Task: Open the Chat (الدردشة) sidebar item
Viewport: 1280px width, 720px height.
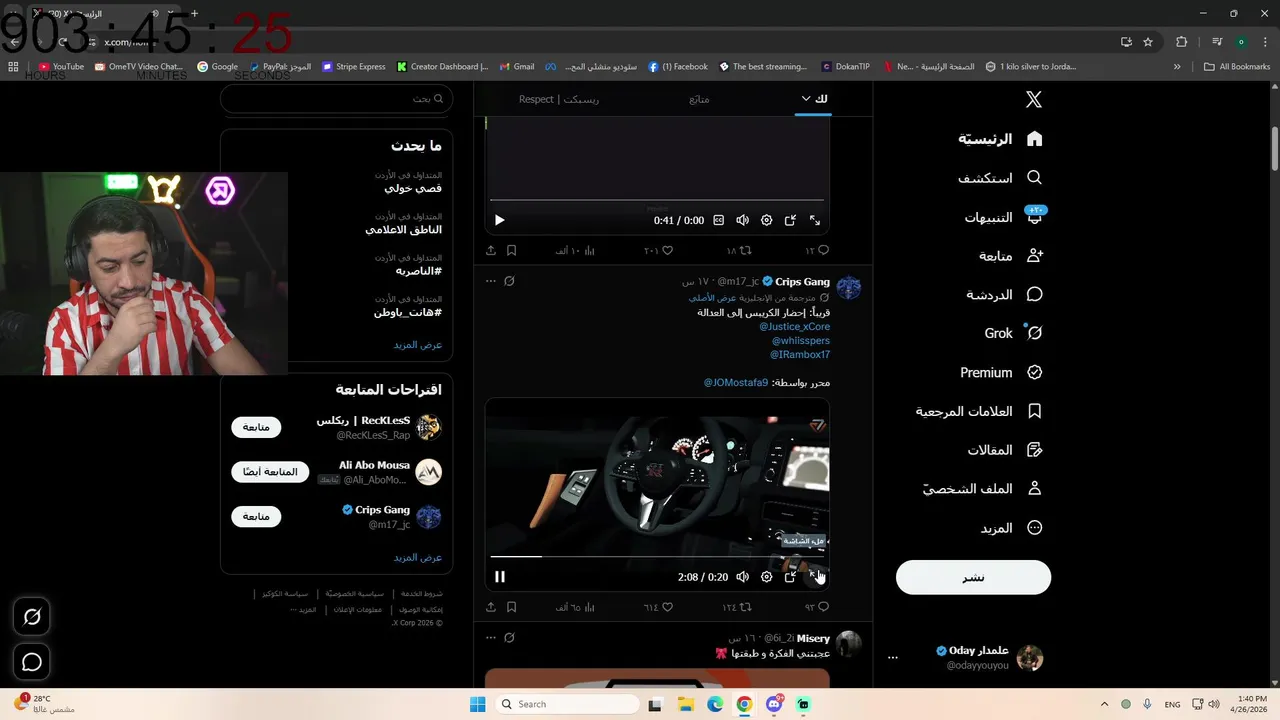Action: pyautogui.click(x=1005, y=295)
